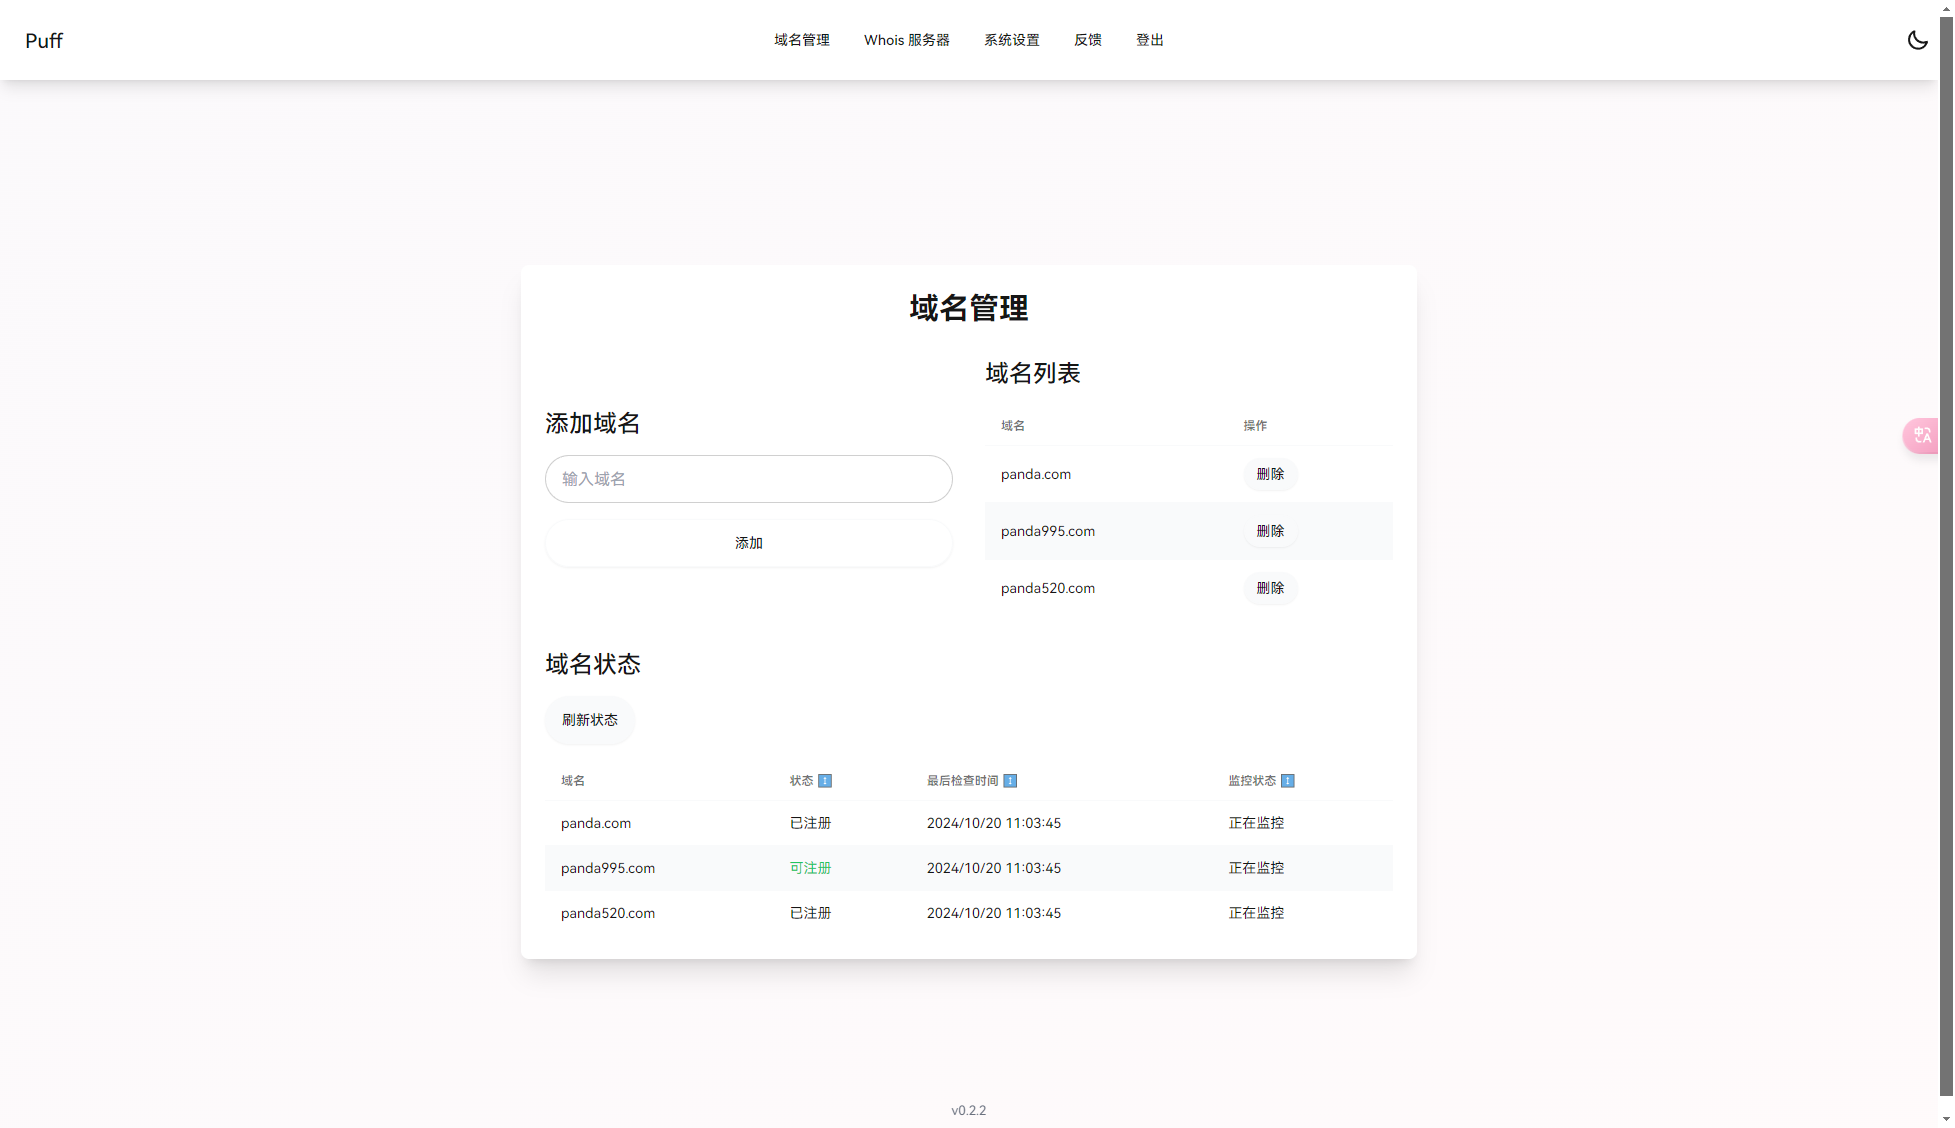Image resolution: width=1955 pixels, height=1128 pixels.
Task: Click scrollbar down arrow
Action: pos(1947,1120)
